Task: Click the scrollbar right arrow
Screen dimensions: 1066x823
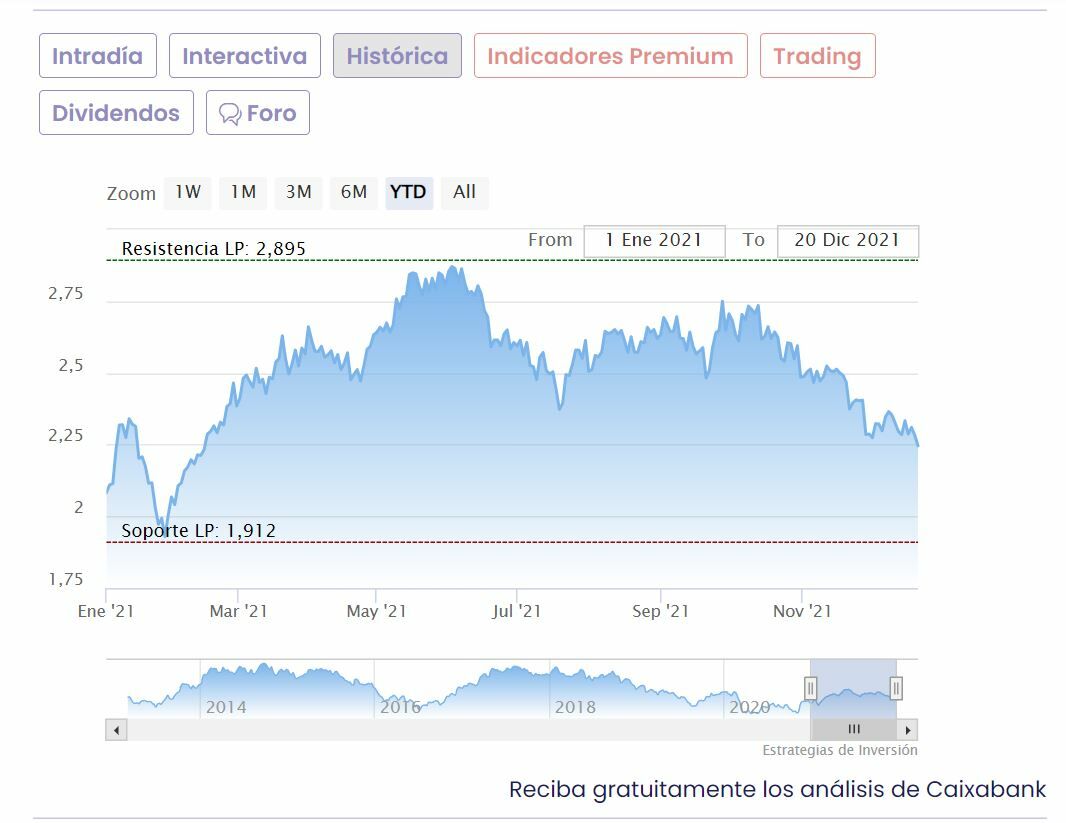Action: (x=907, y=730)
